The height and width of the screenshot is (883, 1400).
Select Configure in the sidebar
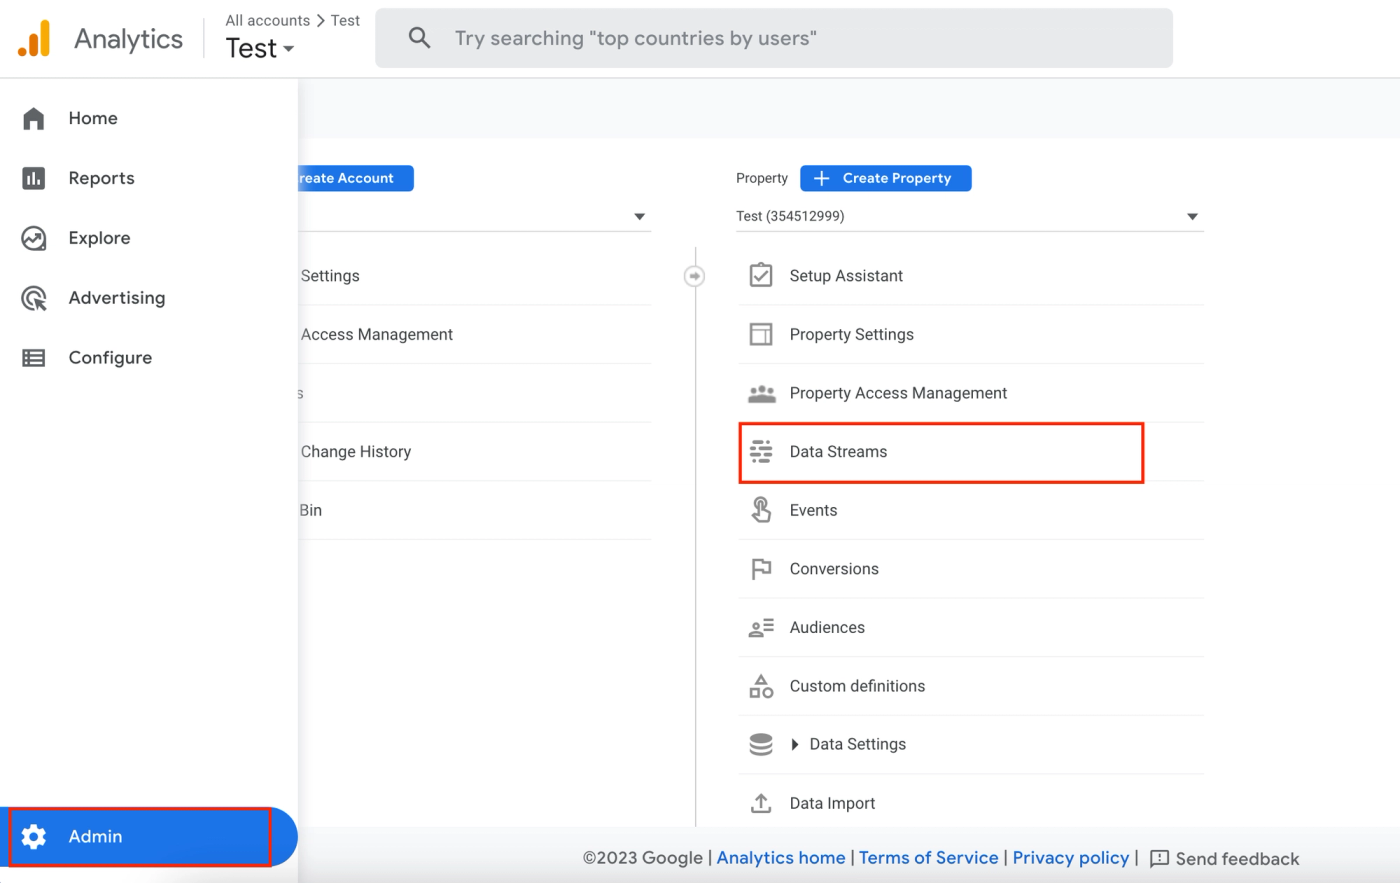tap(110, 358)
